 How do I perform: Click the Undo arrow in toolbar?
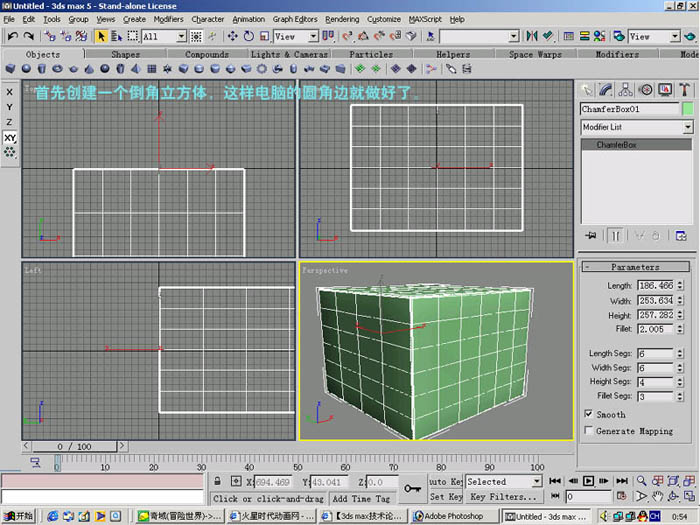12,36
